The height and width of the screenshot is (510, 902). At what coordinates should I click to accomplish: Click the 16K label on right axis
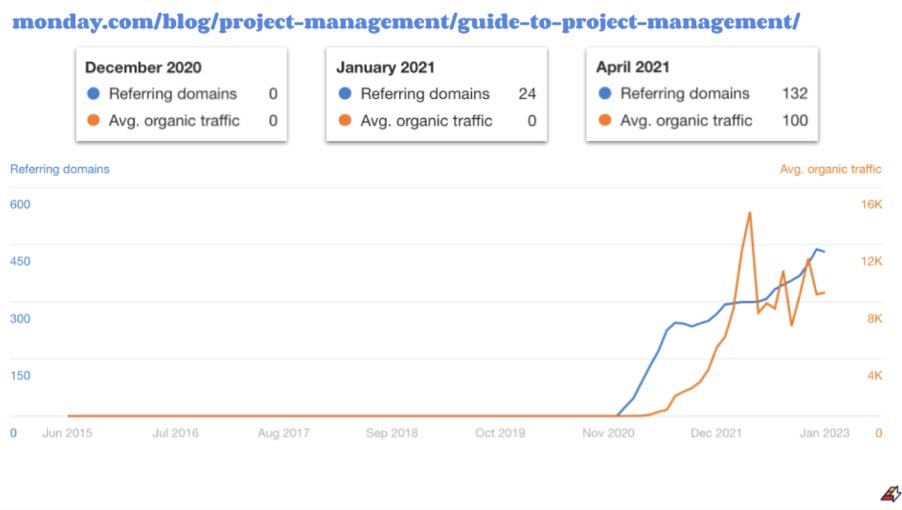point(871,204)
